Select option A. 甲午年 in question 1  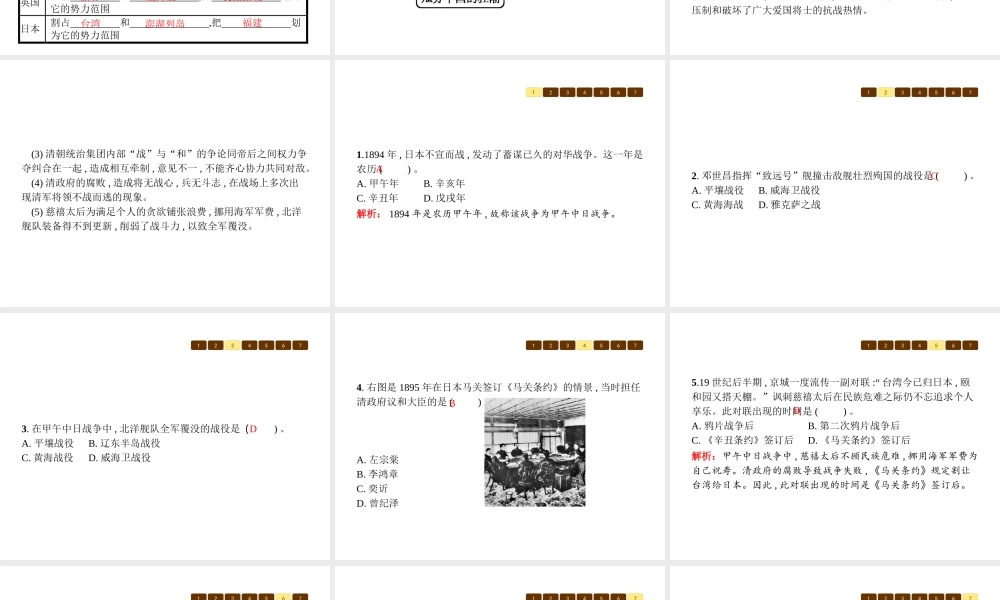378,184
